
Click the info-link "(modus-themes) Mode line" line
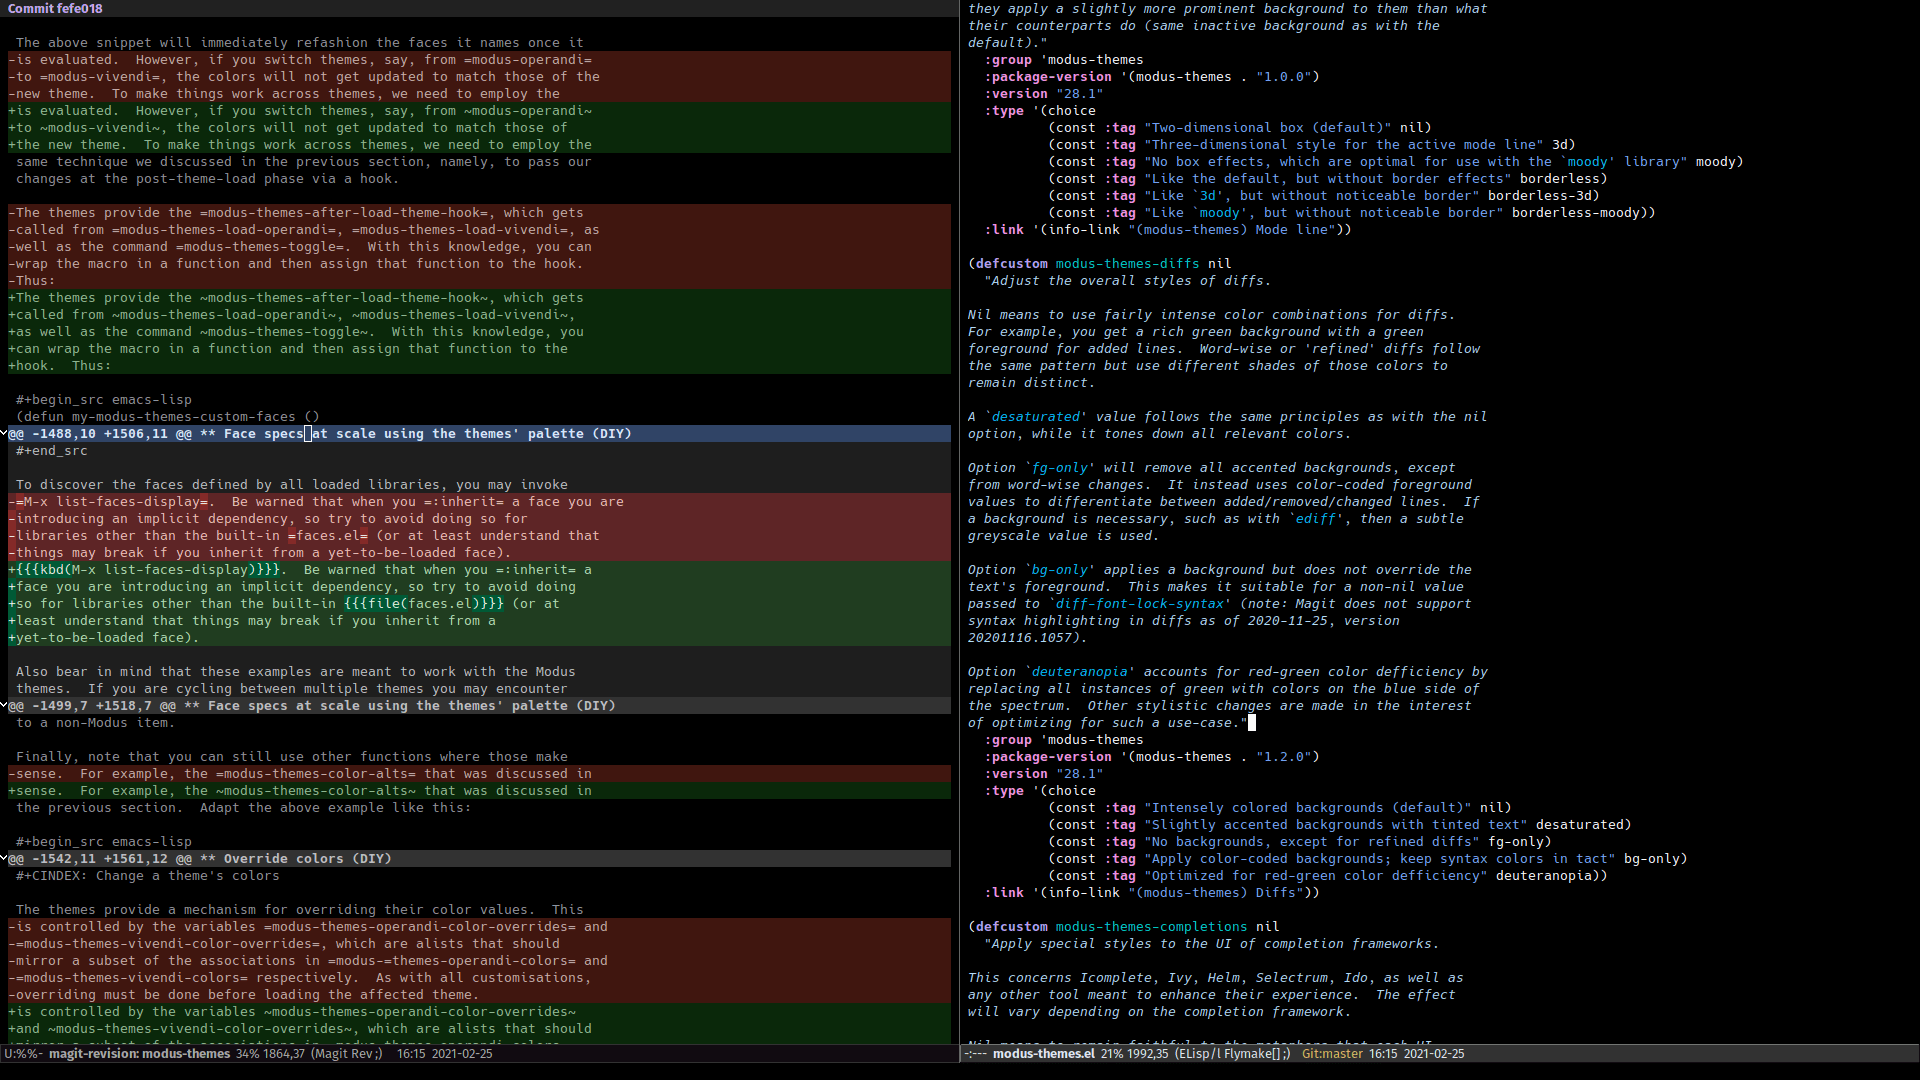pos(1168,230)
